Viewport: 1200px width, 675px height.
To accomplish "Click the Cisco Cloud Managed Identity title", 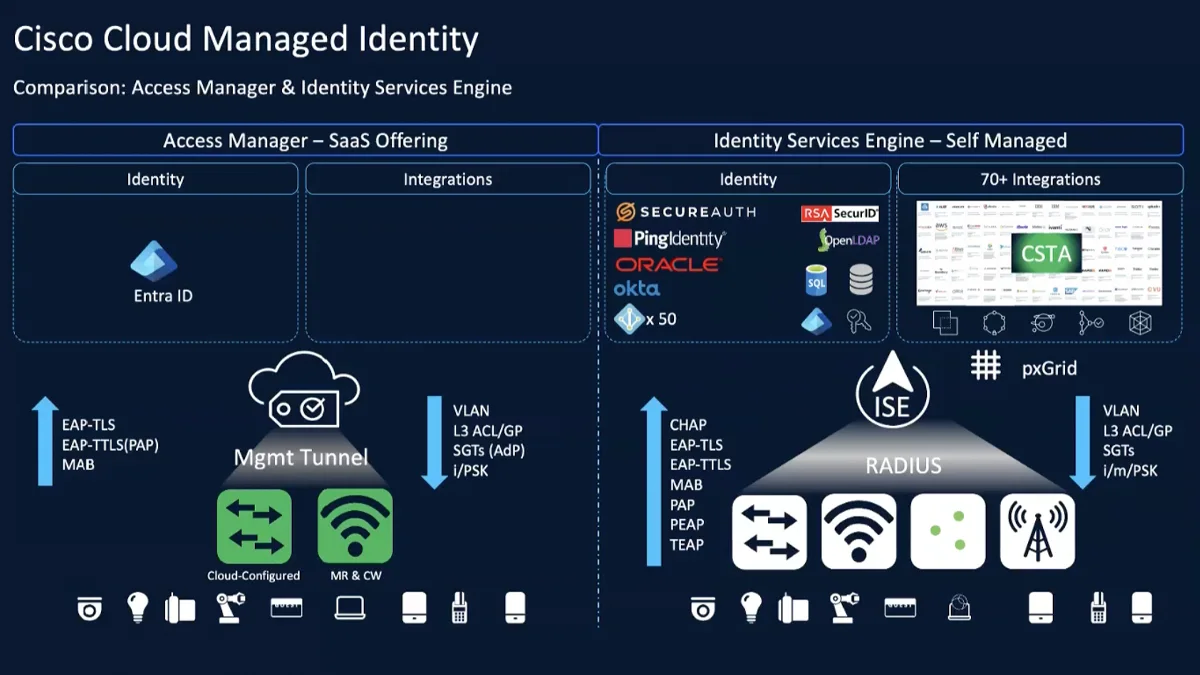I will [x=246, y=38].
